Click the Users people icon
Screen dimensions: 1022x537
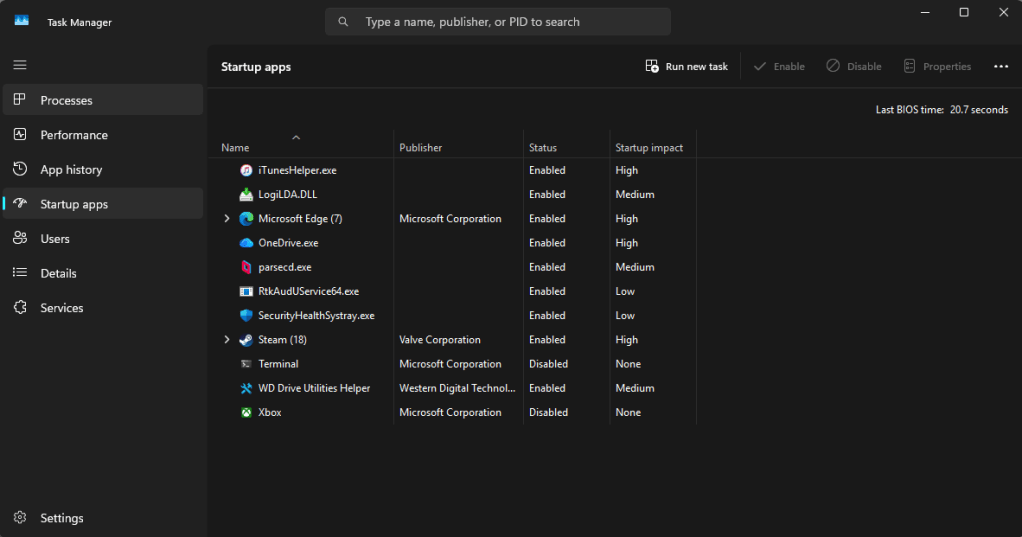pos(20,238)
